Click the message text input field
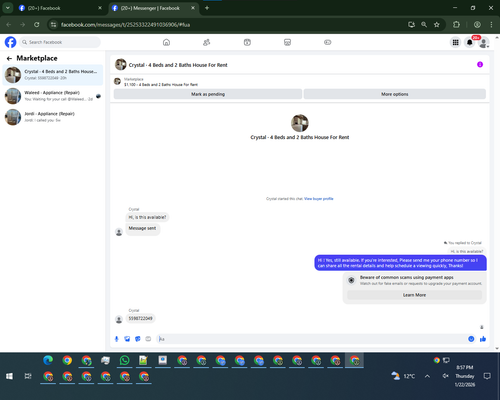The image size is (500, 400). (312, 339)
